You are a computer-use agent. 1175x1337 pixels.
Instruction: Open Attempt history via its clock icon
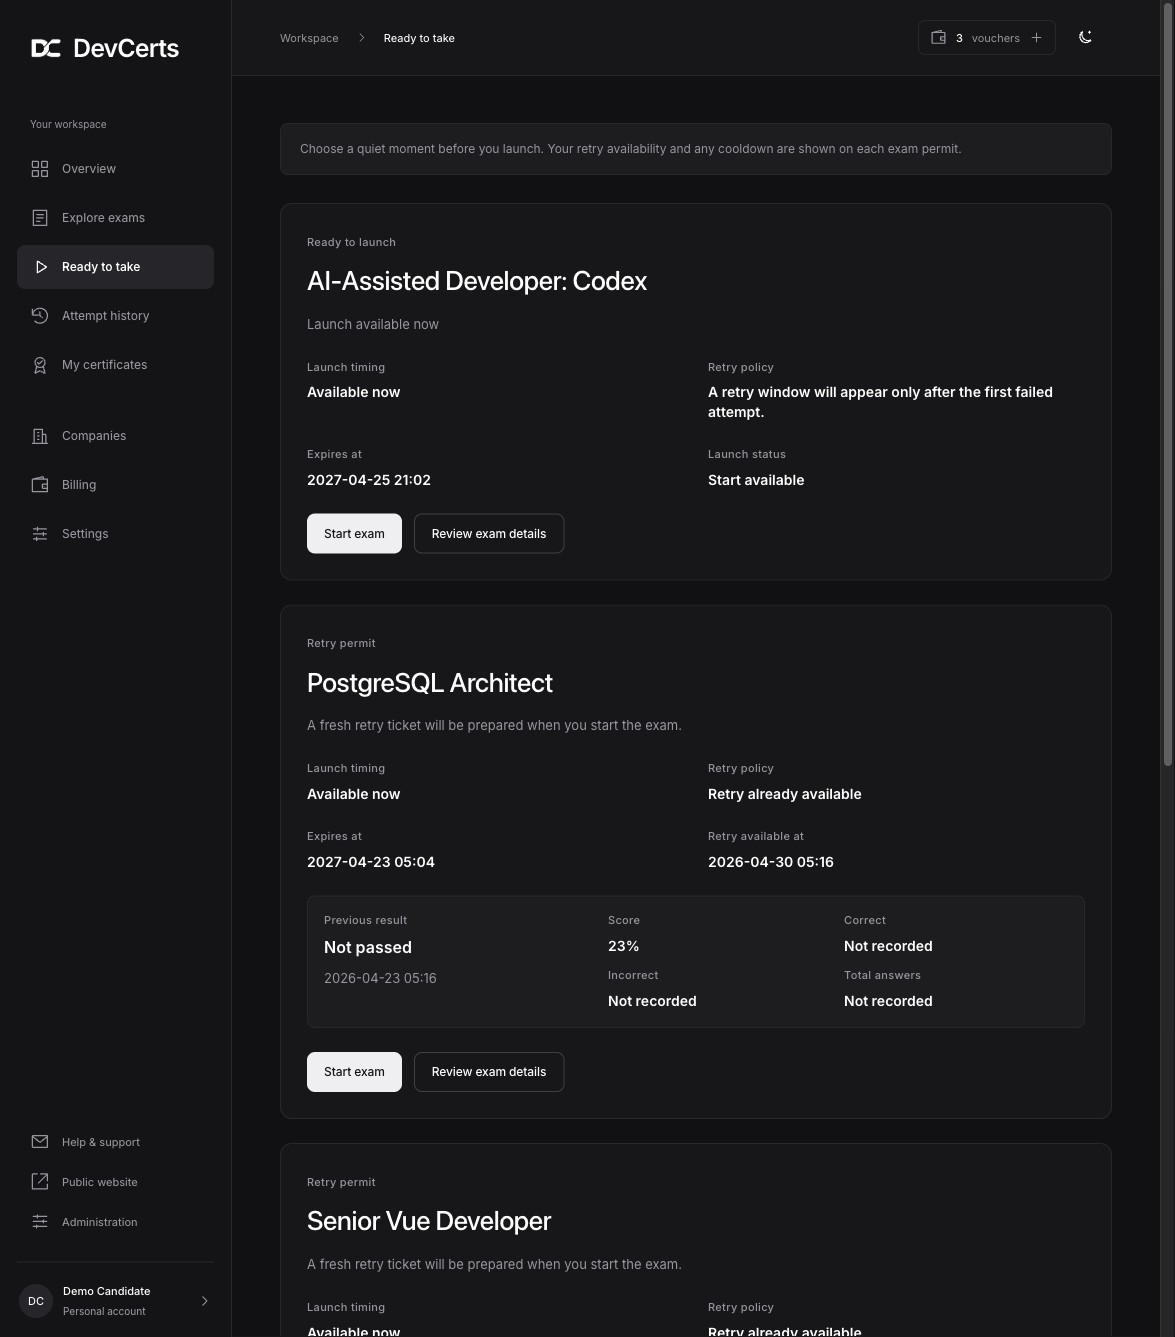pos(40,316)
